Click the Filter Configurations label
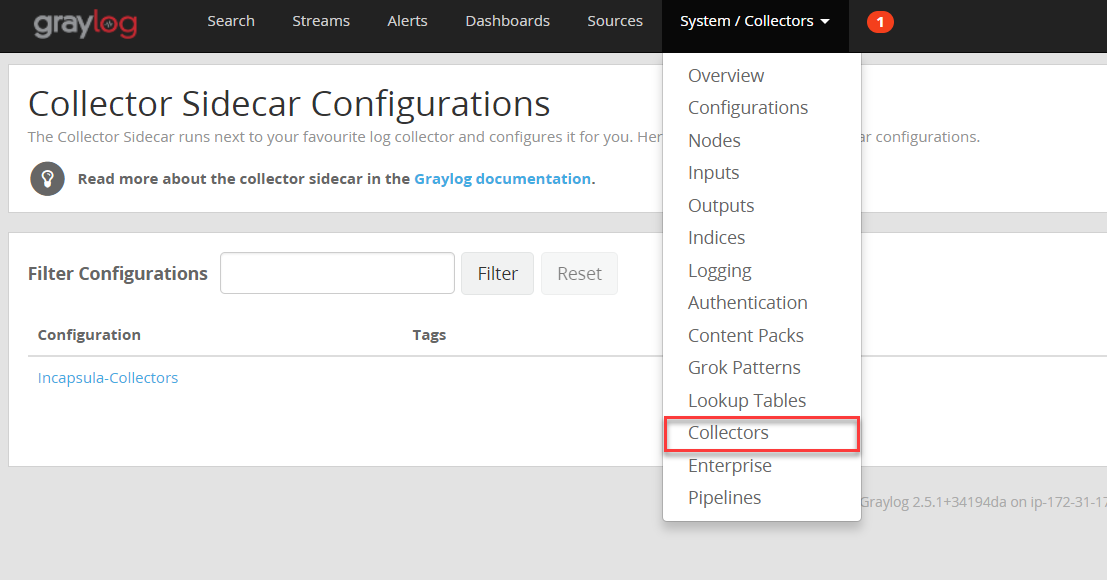The width and height of the screenshot is (1107, 580). pyautogui.click(x=118, y=274)
